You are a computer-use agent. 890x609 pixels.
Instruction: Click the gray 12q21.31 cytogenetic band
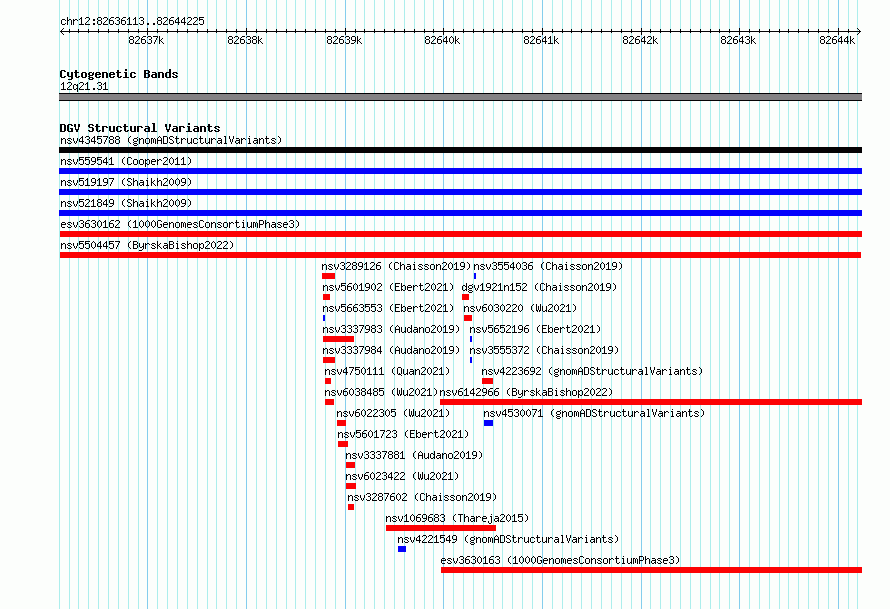460,97
